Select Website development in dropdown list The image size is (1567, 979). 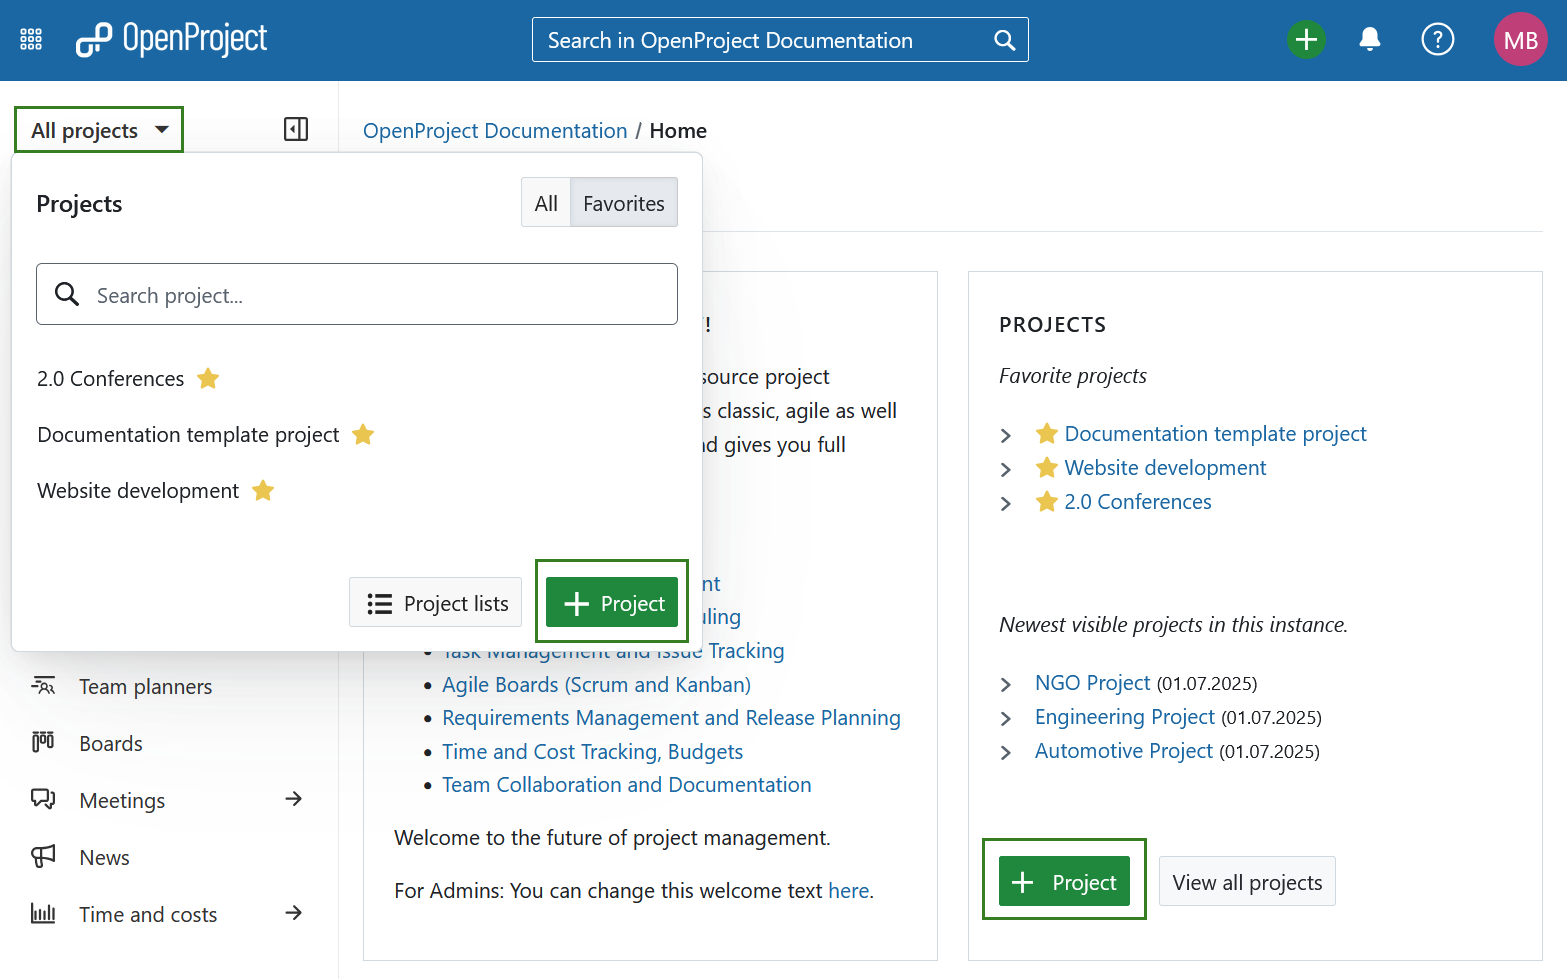(138, 490)
